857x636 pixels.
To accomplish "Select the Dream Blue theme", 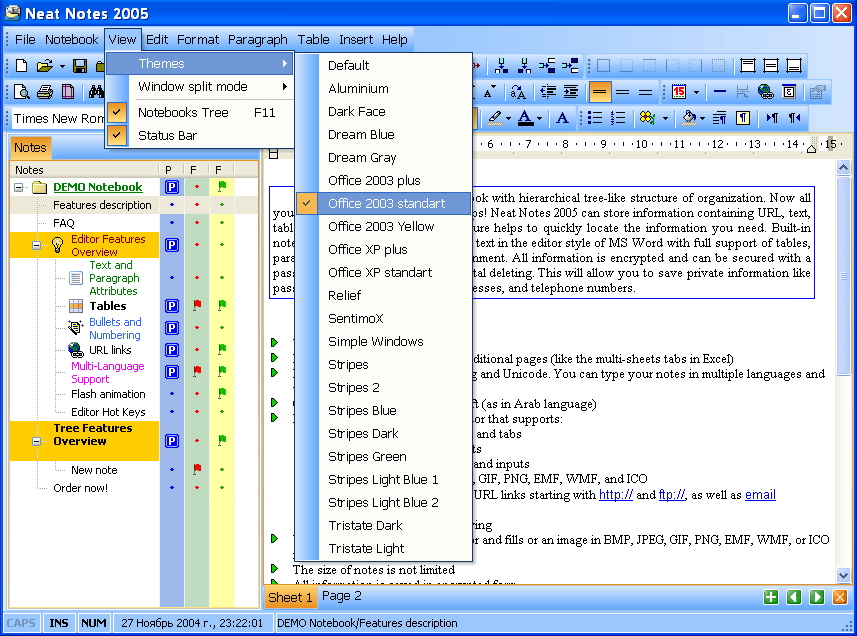I will [361, 135].
